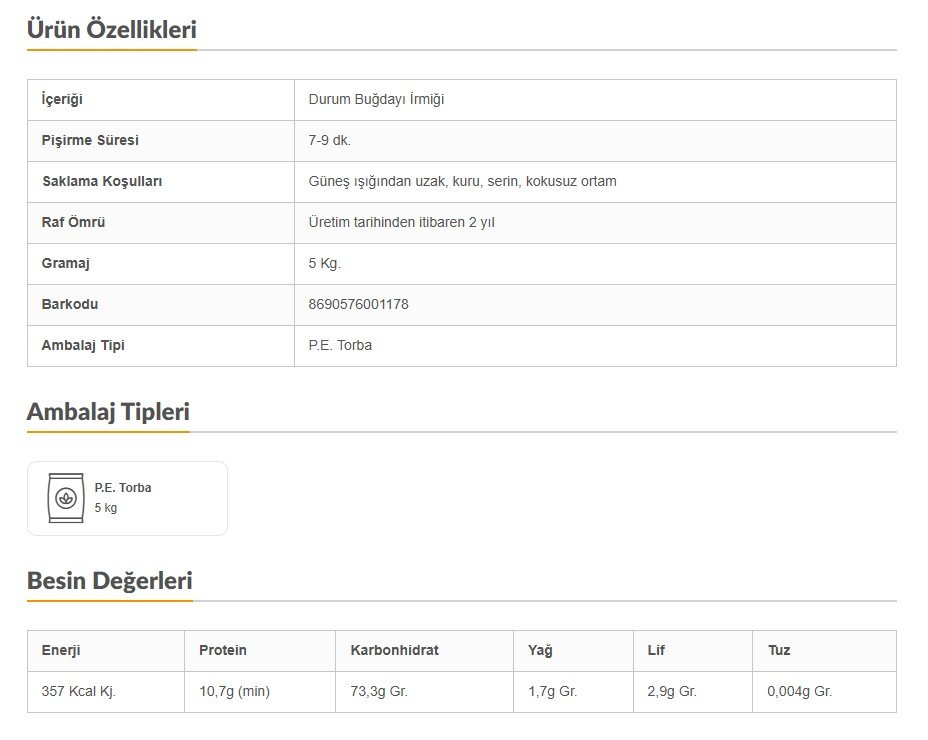928x740 pixels.
Task: Click the Ürün Özellikleri heading
Action: pyautogui.click(x=111, y=30)
